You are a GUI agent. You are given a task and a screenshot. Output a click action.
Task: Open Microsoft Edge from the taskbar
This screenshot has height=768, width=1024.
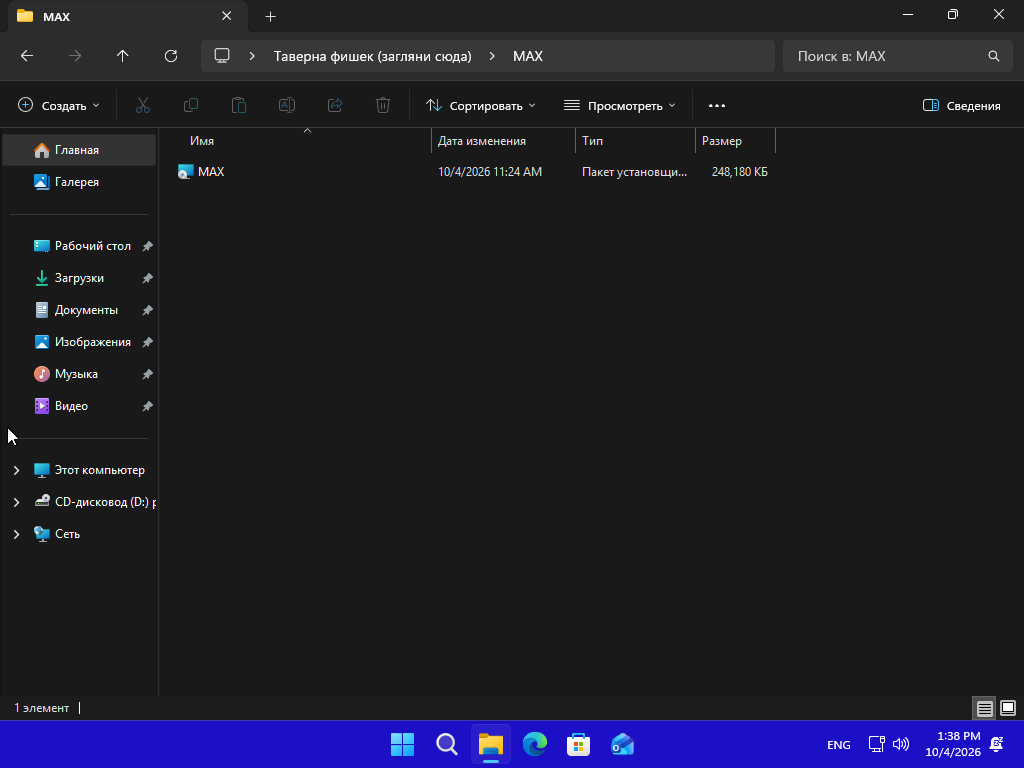[535, 744]
